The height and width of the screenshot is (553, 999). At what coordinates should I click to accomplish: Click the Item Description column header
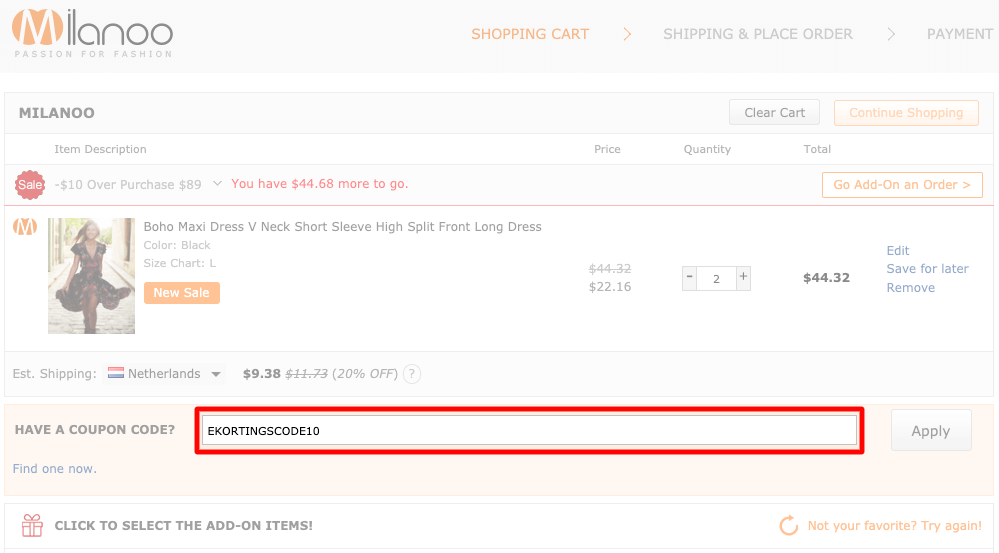tap(100, 149)
